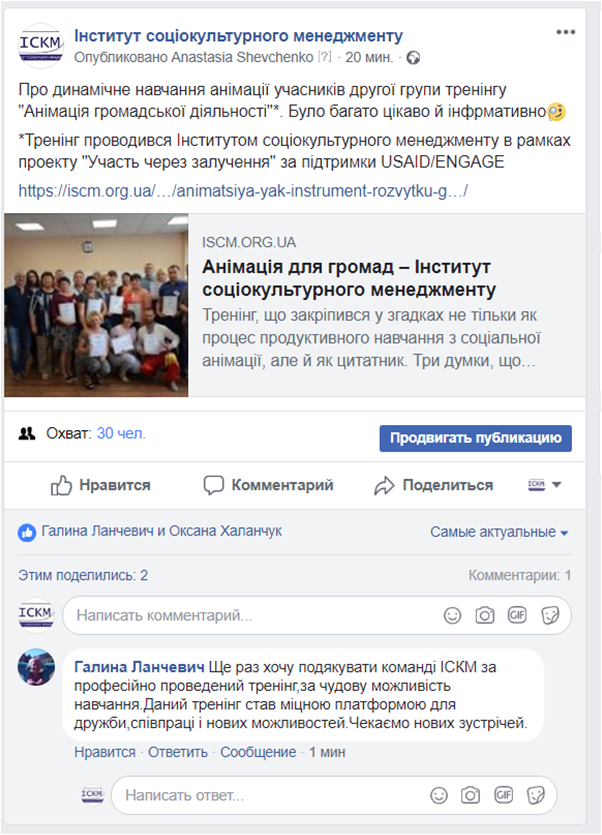The image size is (602, 835).
Task: Click the Ответить link under the comment
Action: tap(178, 752)
